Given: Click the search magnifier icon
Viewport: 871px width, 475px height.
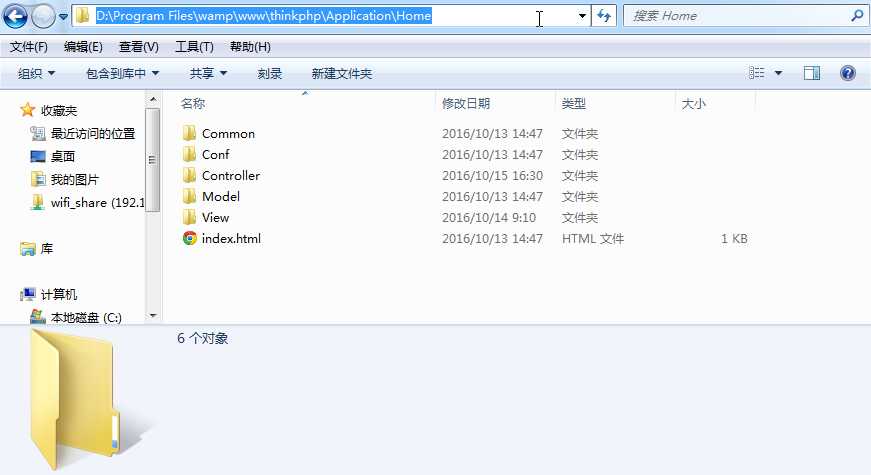Looking at the screenshot, I should tap(857, 16).
